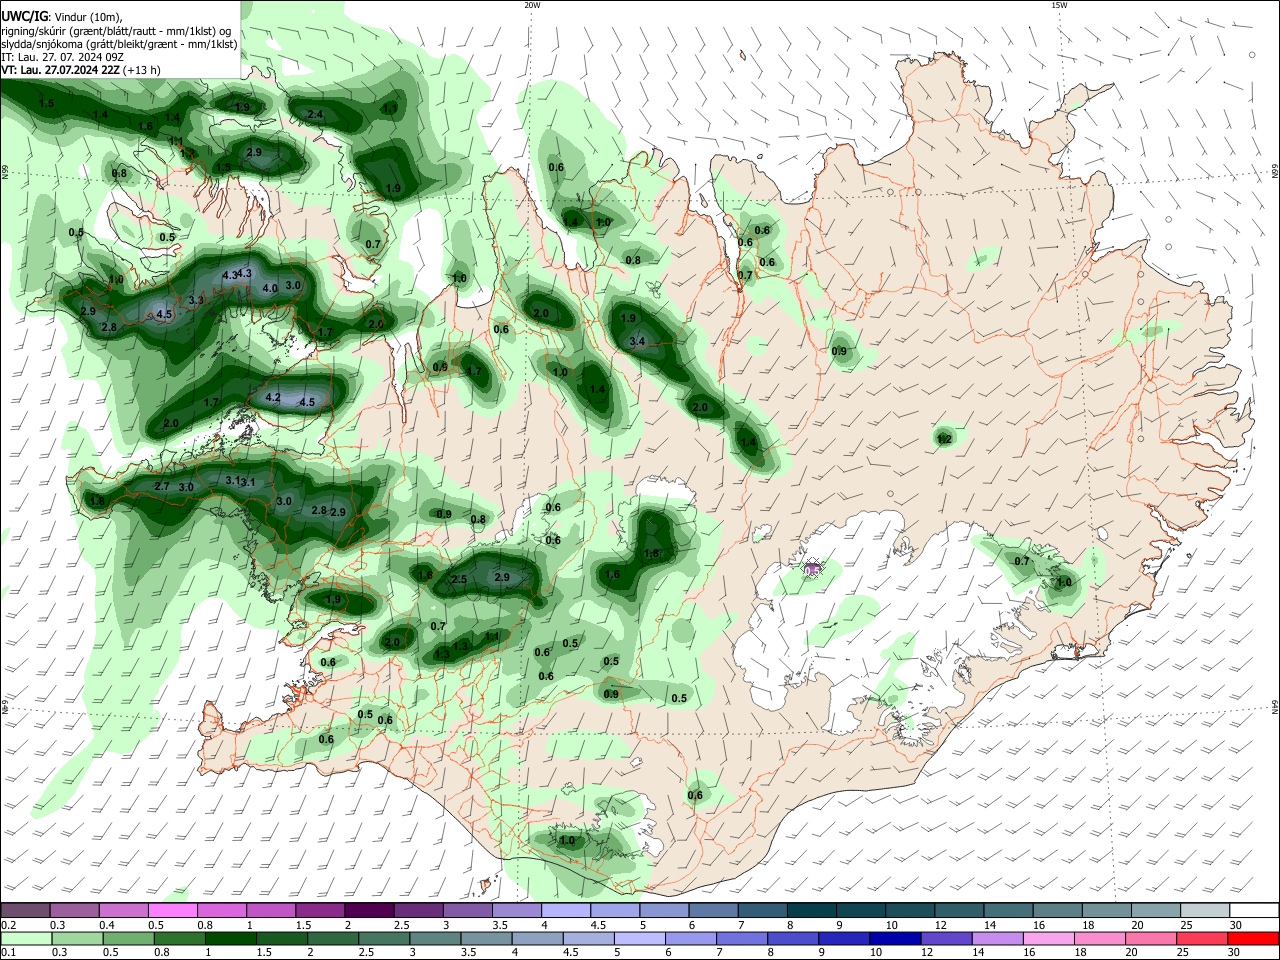The image size is (1280, 960).
Task: Click the purple 0.5 snow value on the glacier
Action: pyautogui.click(x=813, y=570)
